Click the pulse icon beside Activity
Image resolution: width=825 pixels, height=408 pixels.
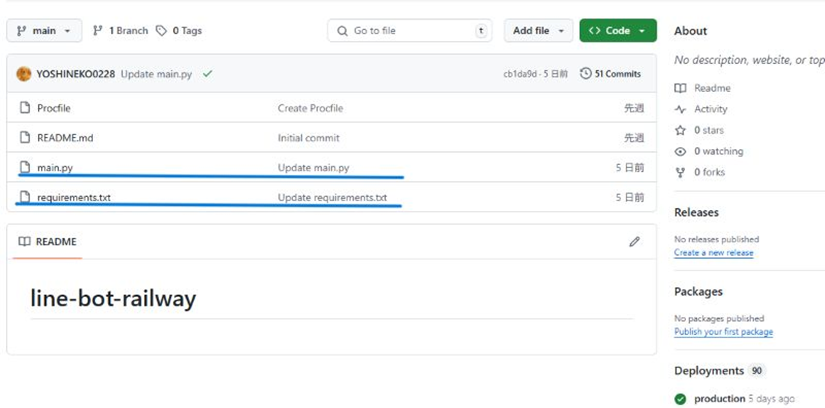coord(680,109)
